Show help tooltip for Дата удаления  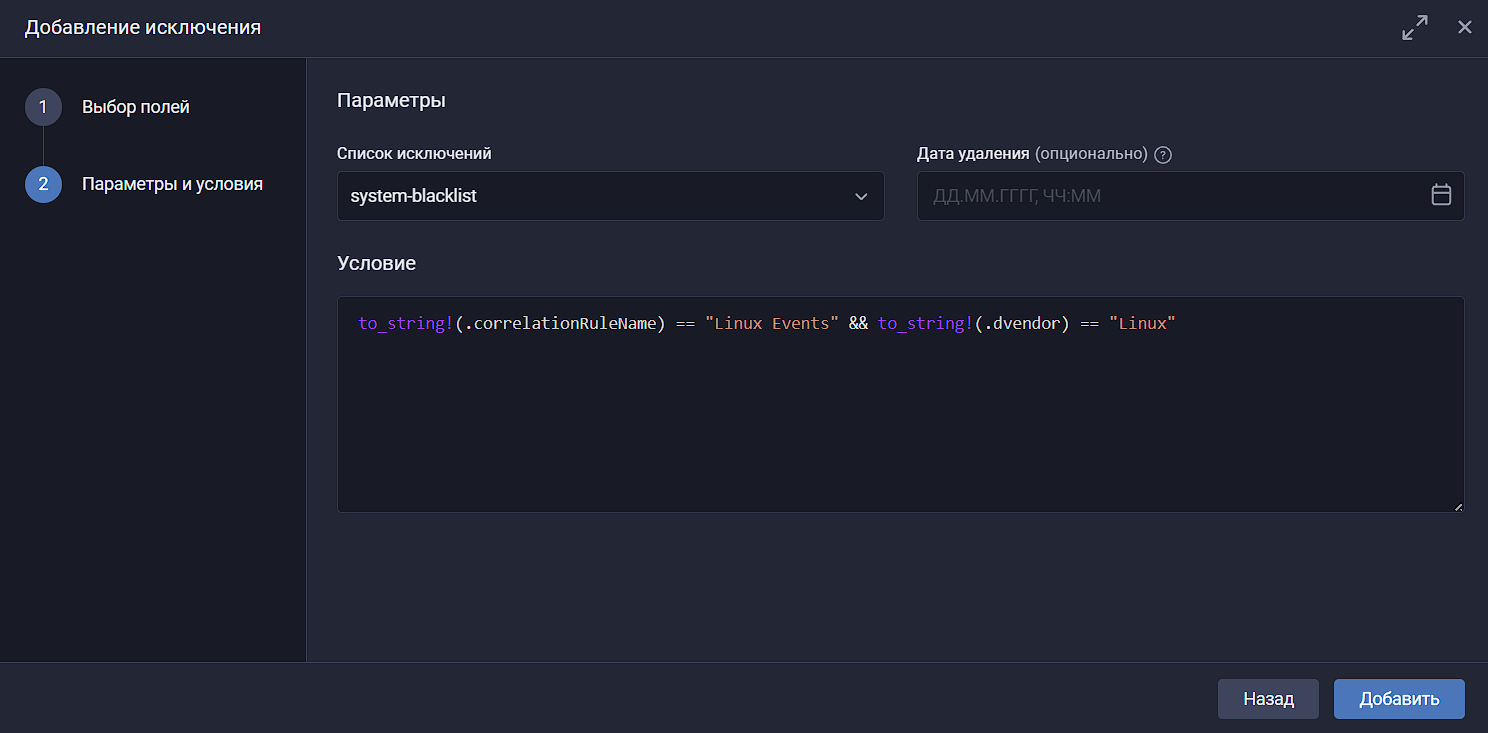tap(1162, 155)
